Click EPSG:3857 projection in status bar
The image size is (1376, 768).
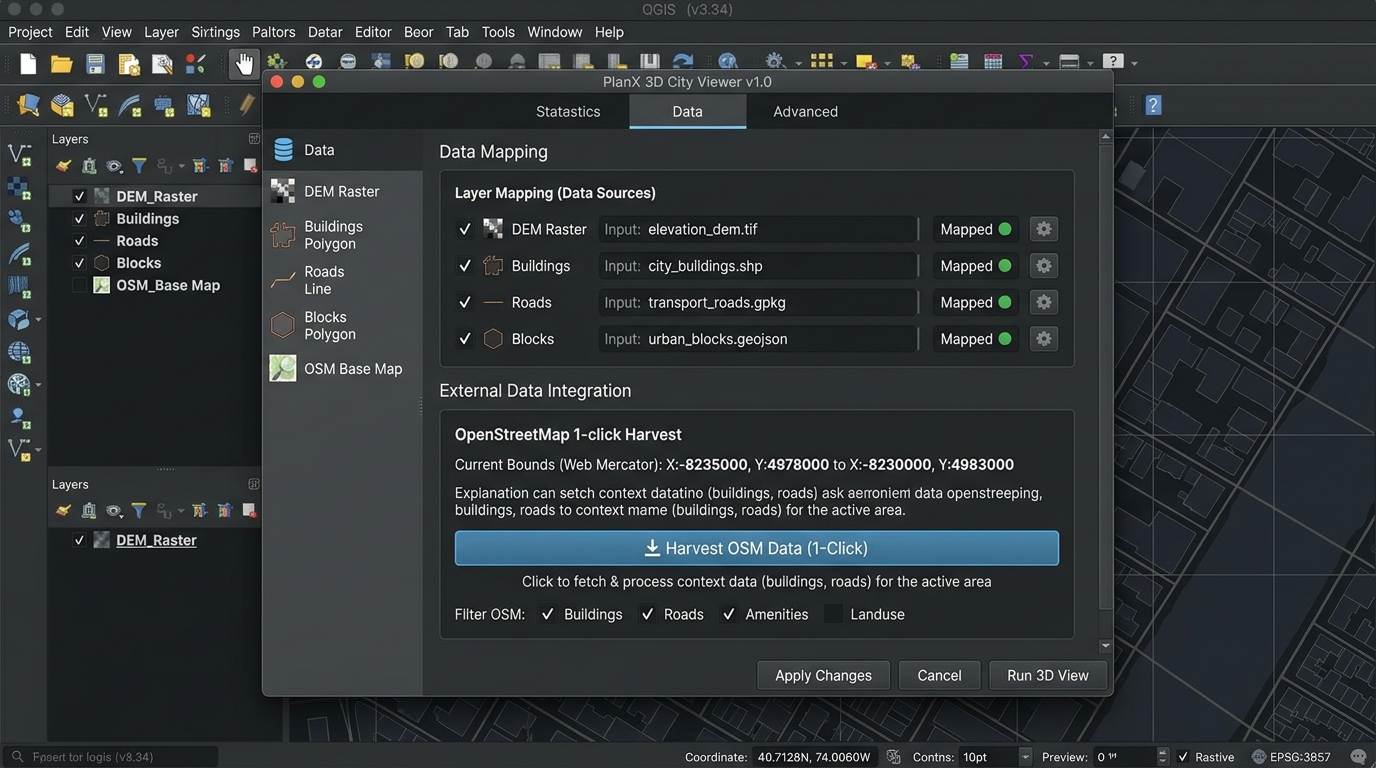click(1291, 757)
